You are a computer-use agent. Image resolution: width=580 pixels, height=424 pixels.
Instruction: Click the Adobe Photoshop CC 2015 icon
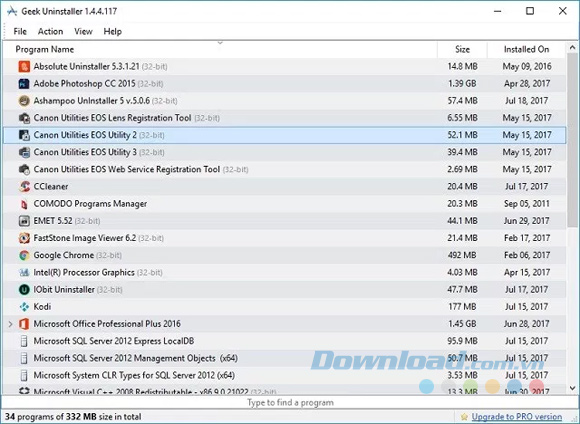[x=24, y=84]
